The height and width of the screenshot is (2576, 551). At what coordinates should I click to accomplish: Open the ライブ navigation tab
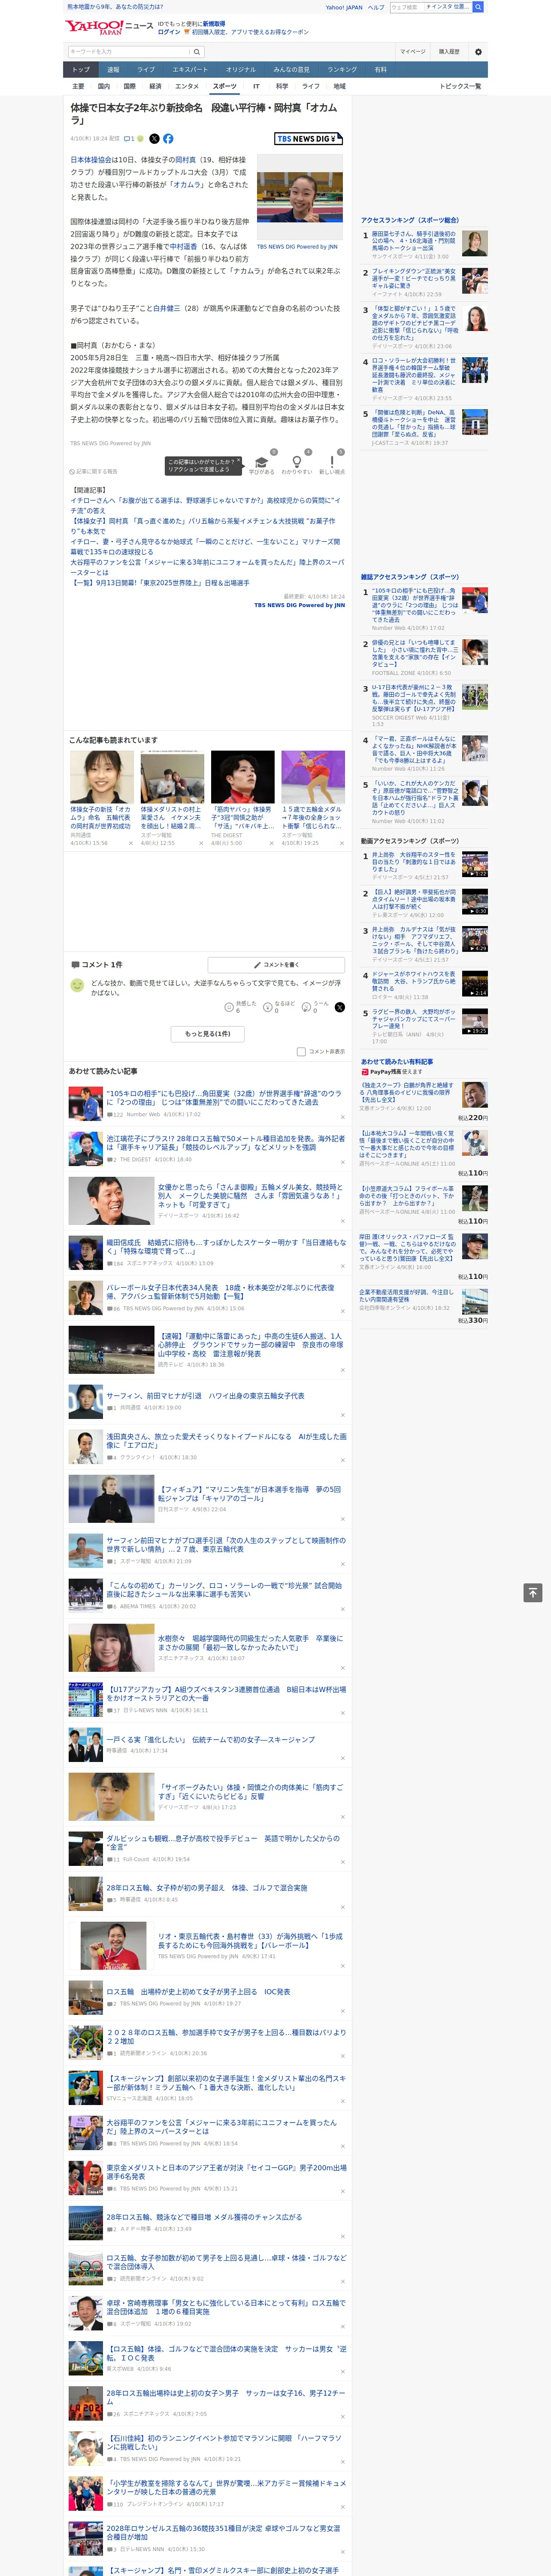tap(146, 70)
